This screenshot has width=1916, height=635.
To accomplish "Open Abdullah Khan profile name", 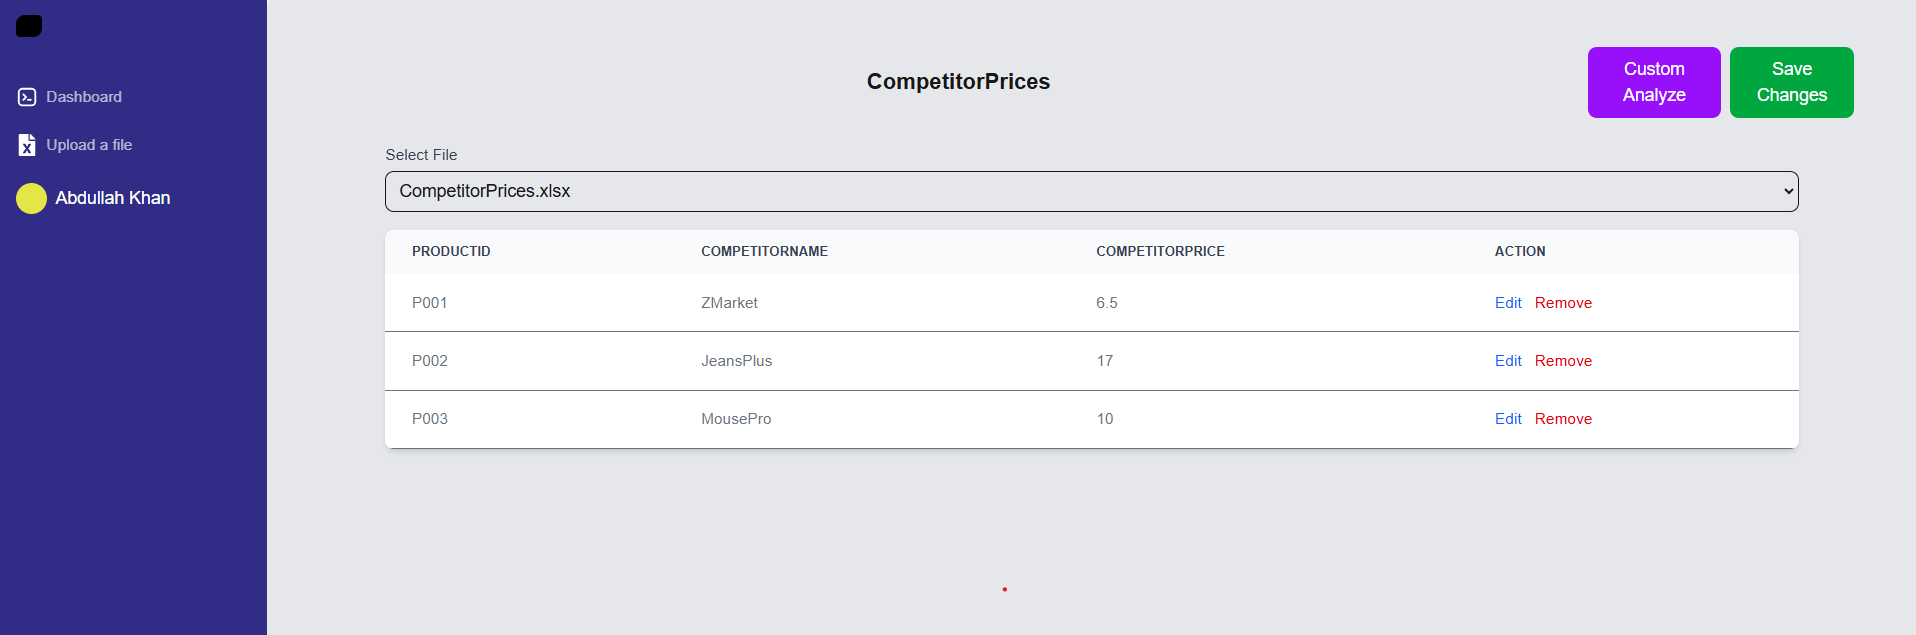I will click(x=113, y=198).
